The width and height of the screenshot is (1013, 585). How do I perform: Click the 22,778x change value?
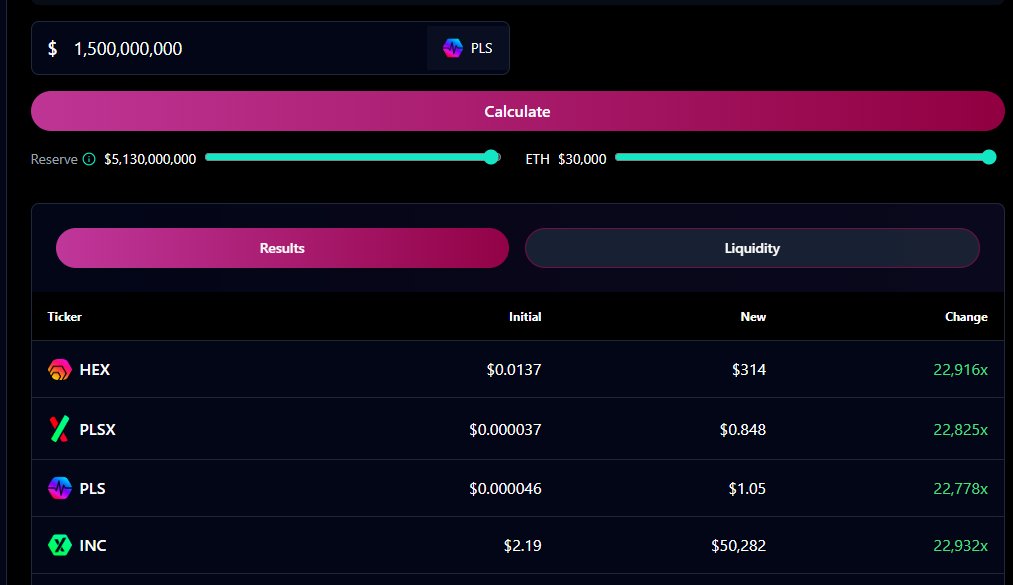pos(960,488)
